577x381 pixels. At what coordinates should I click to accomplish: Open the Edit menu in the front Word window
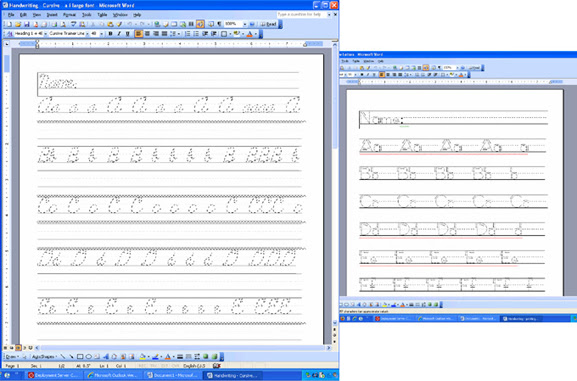coord(23,15)
